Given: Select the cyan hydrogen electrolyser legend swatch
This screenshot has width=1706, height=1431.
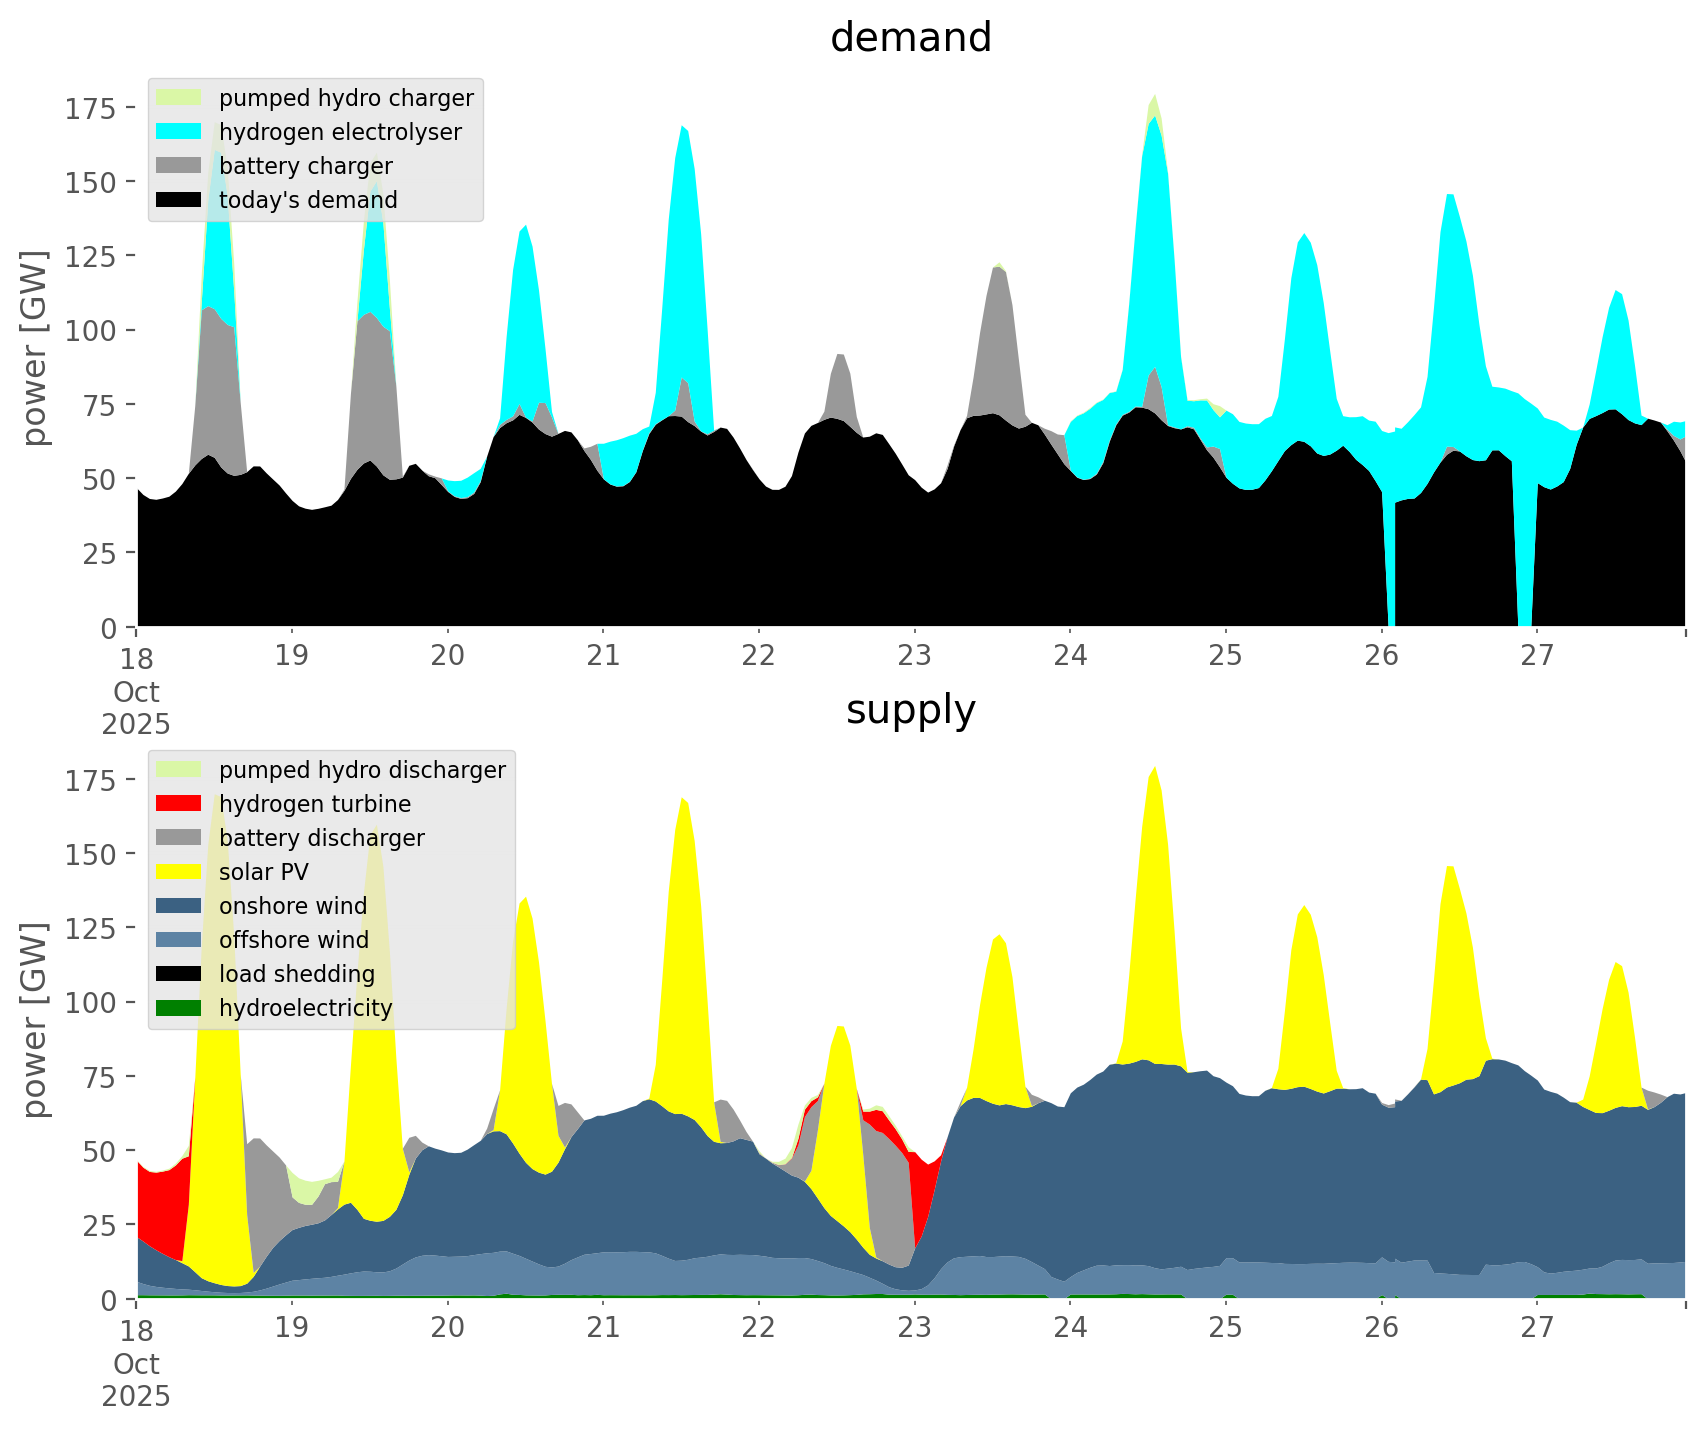Looking at the screenshot, I should tap(179, 132).
